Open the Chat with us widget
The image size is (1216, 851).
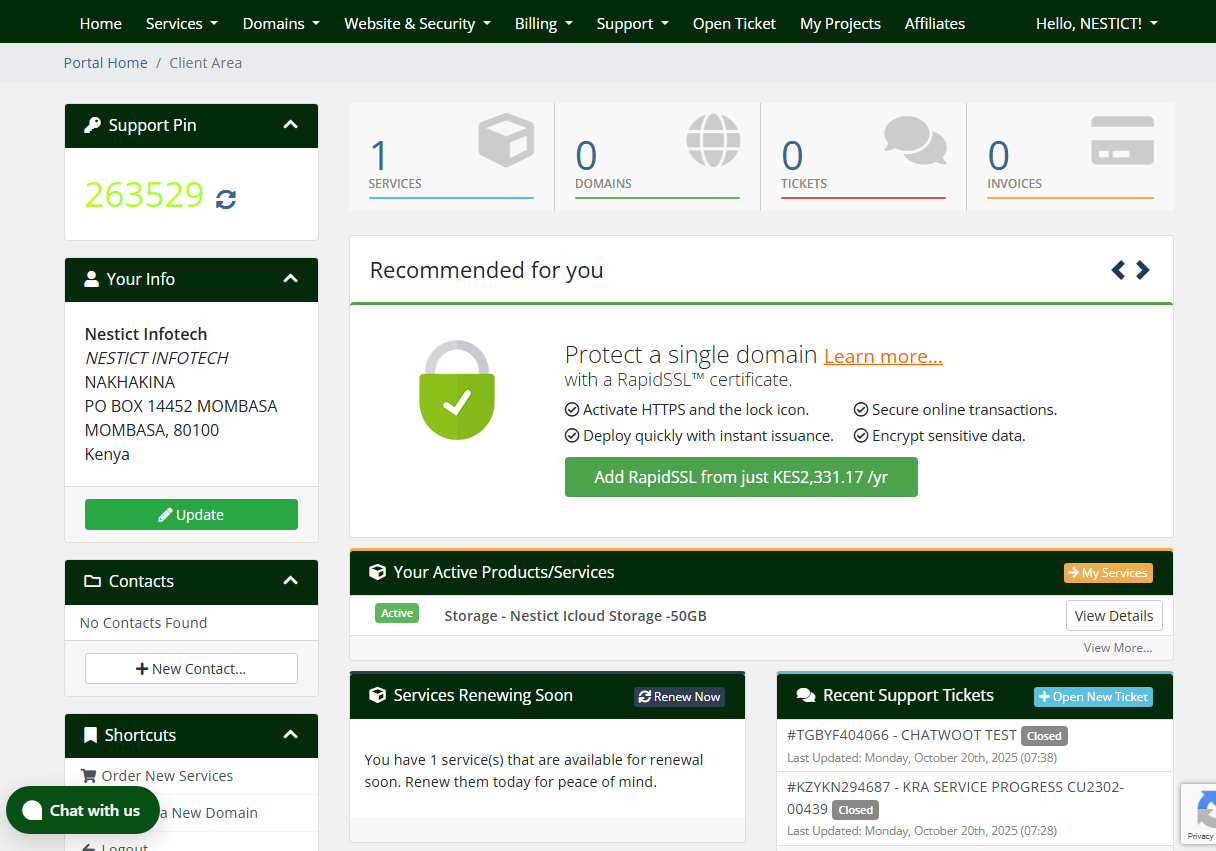[x=83, y=810]
